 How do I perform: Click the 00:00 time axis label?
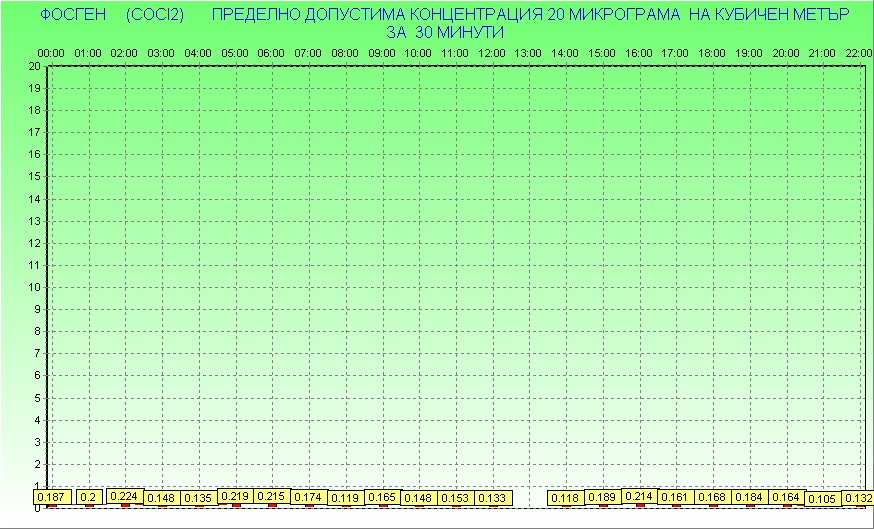[x=51, y=54]
